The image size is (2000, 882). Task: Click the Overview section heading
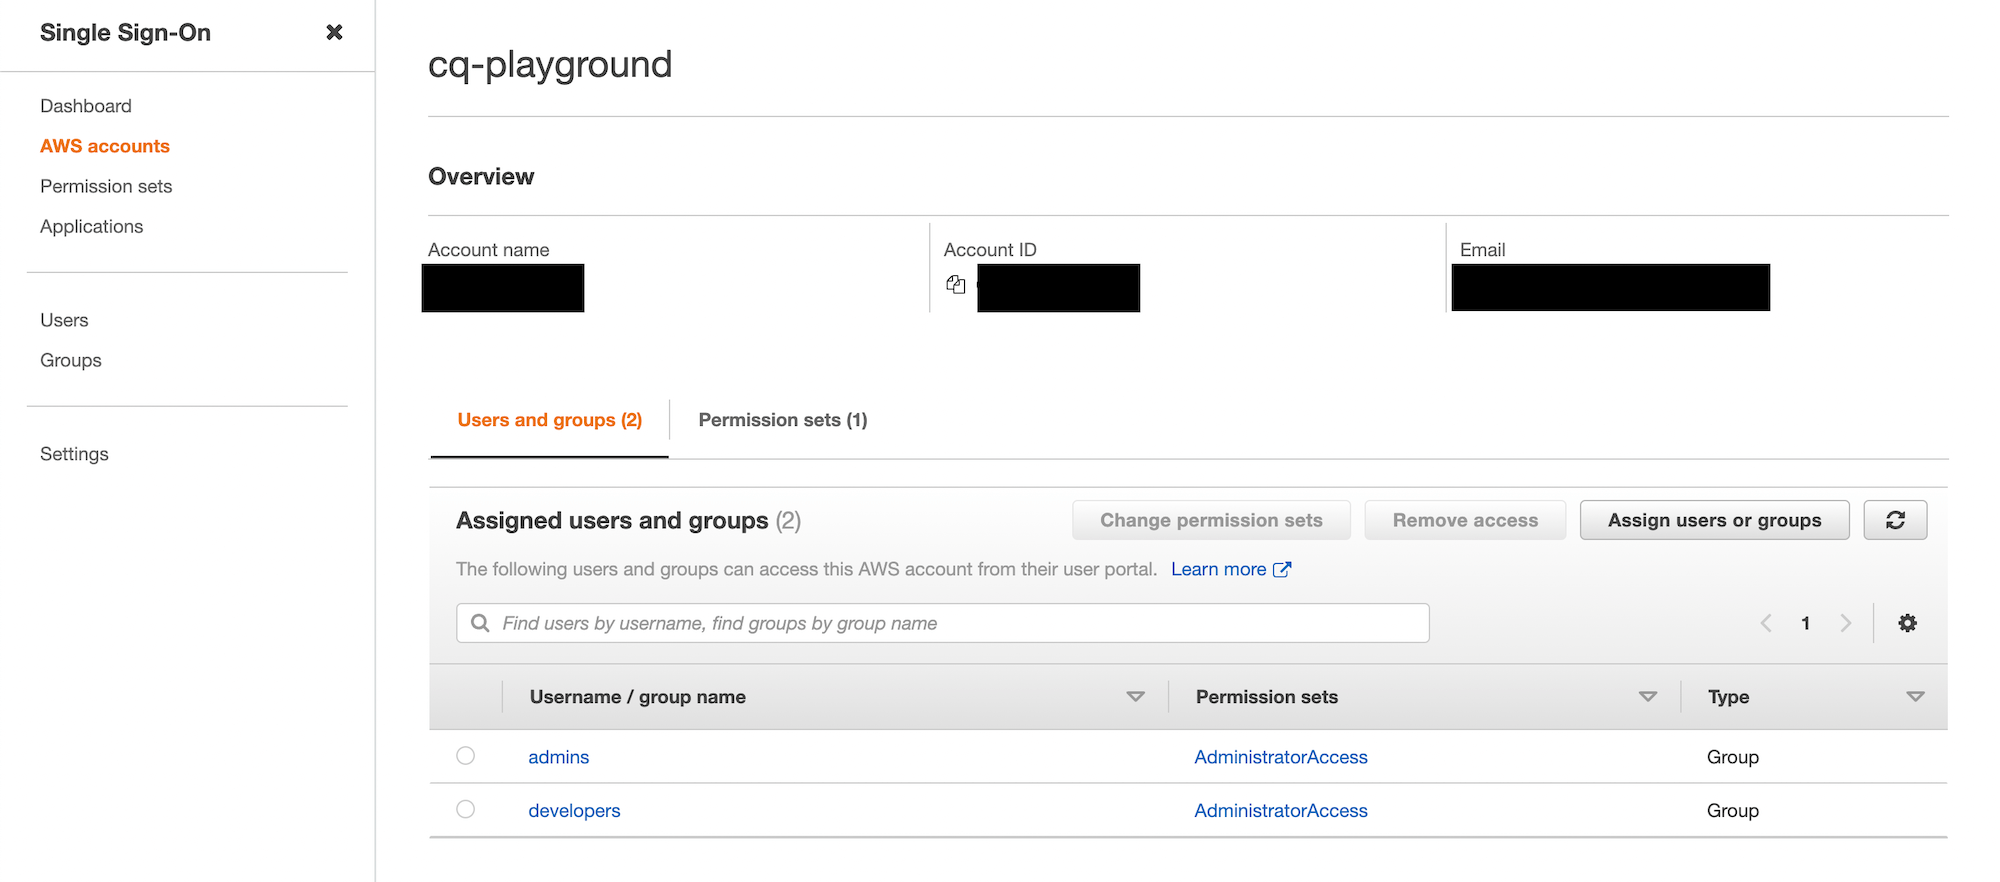pos(481,176)
